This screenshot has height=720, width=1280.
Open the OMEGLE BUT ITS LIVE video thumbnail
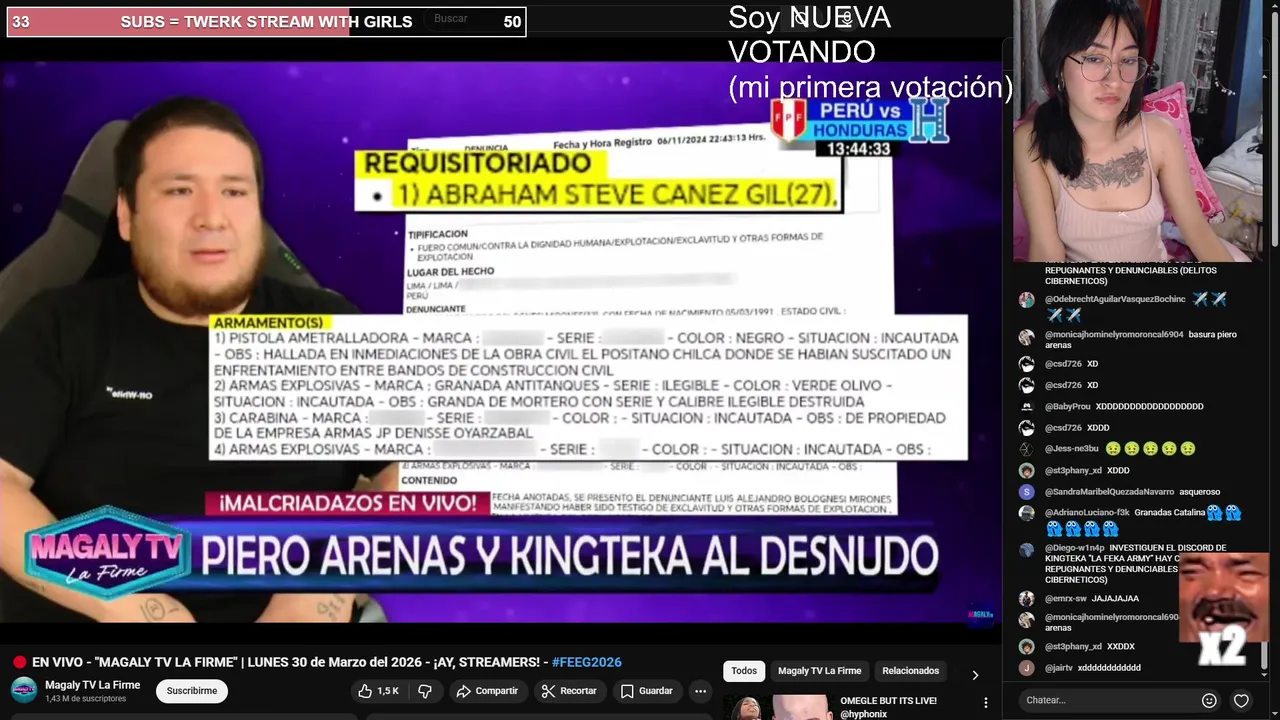point(780,706)
